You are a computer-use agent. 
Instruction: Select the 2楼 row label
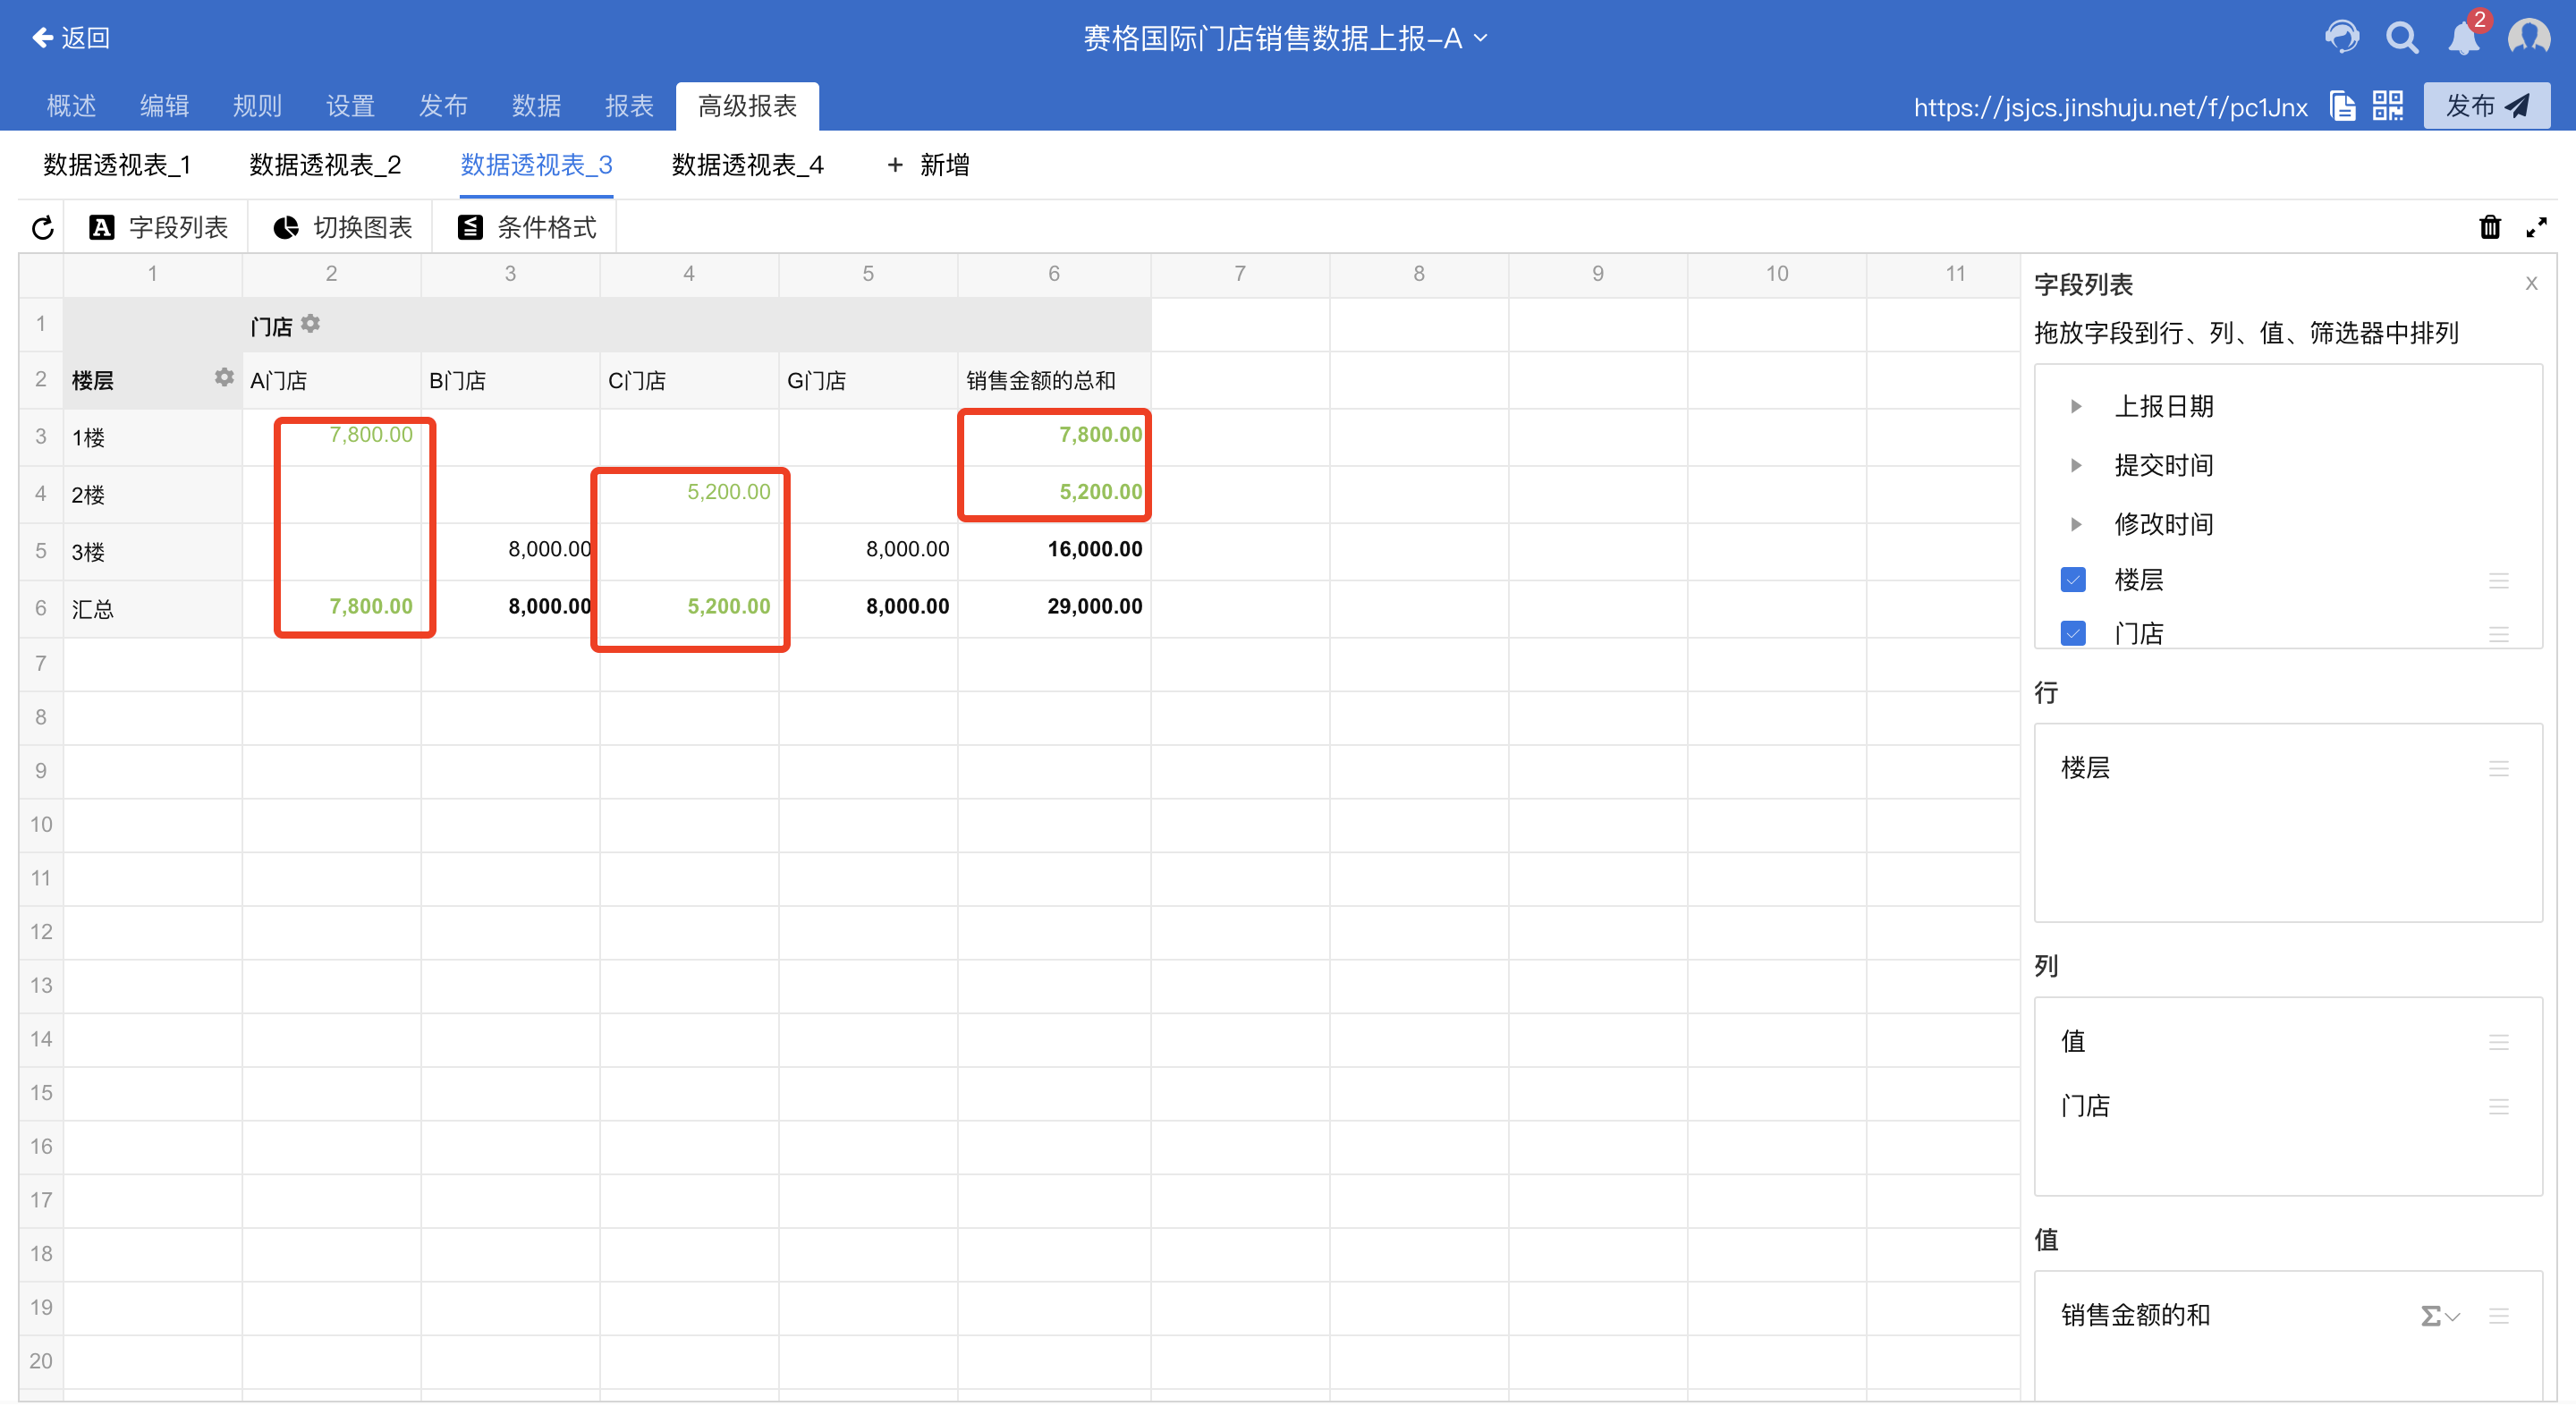pos(153,494)
